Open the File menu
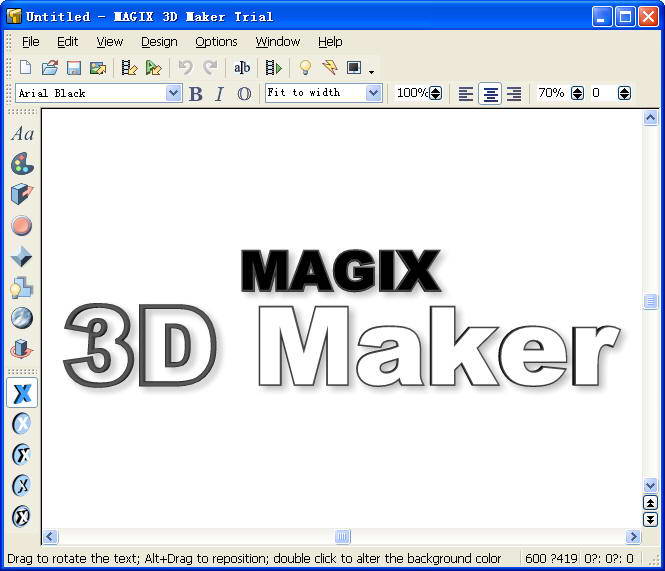 click(31, 42)
